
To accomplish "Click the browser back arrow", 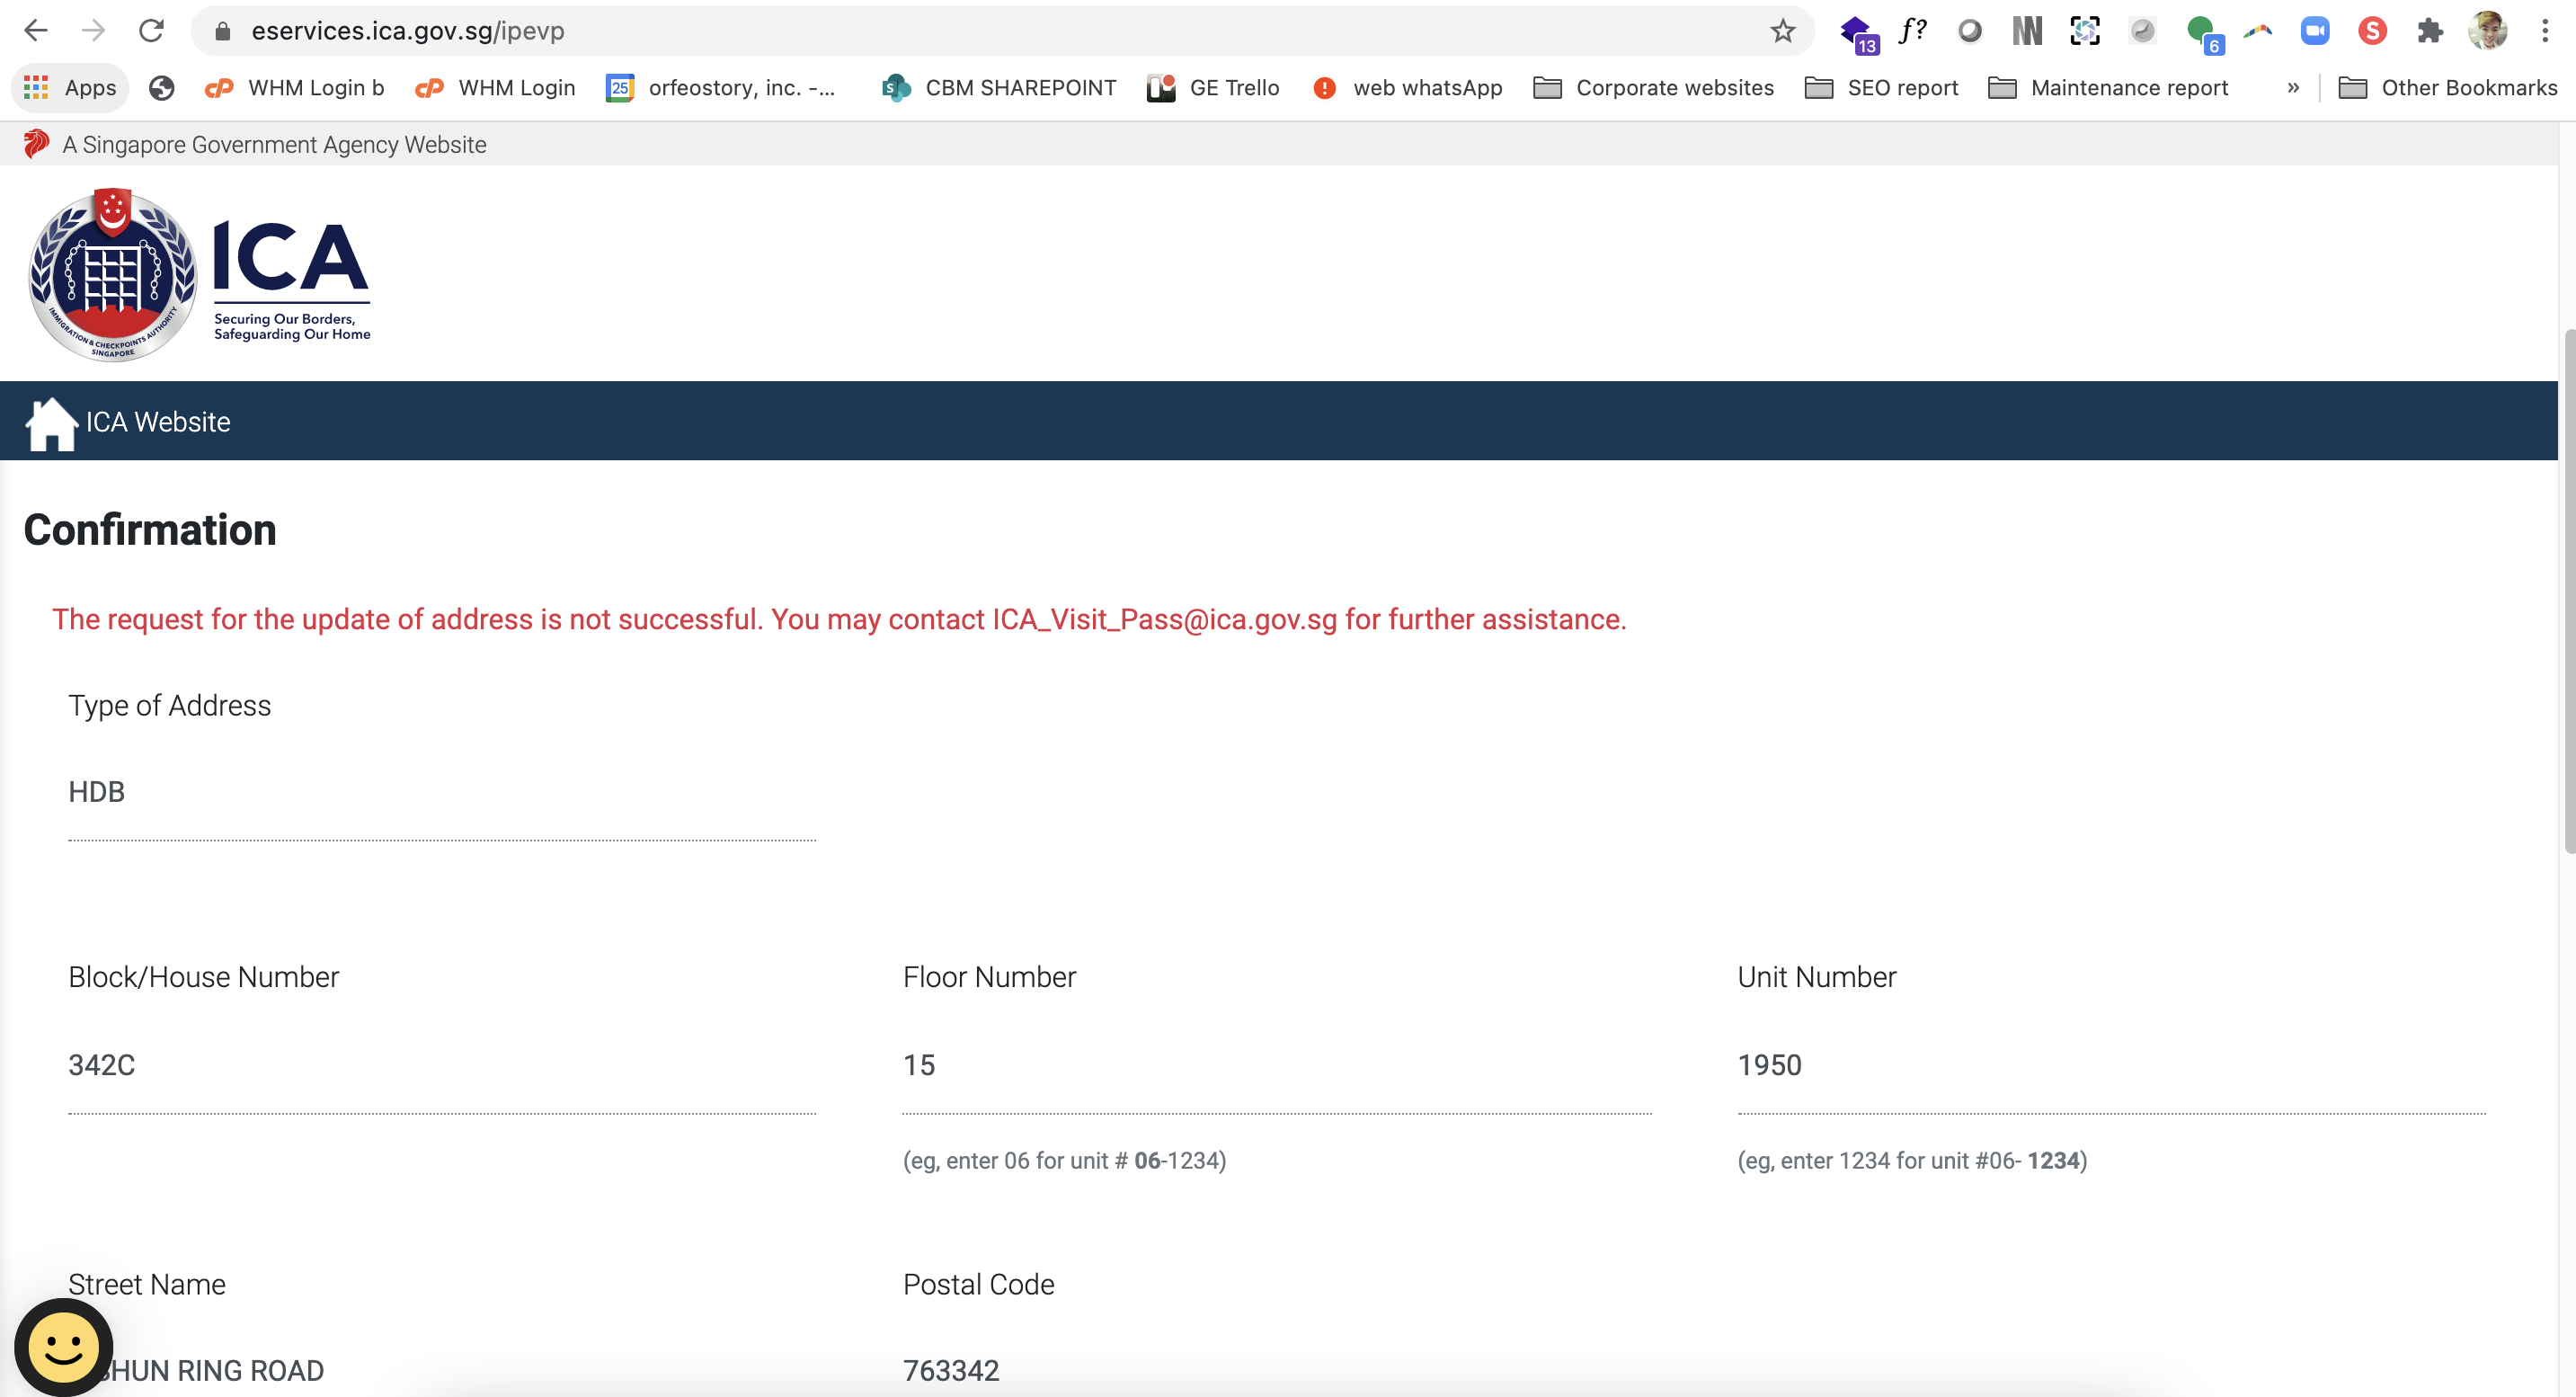I will click(x=36, y=31).
